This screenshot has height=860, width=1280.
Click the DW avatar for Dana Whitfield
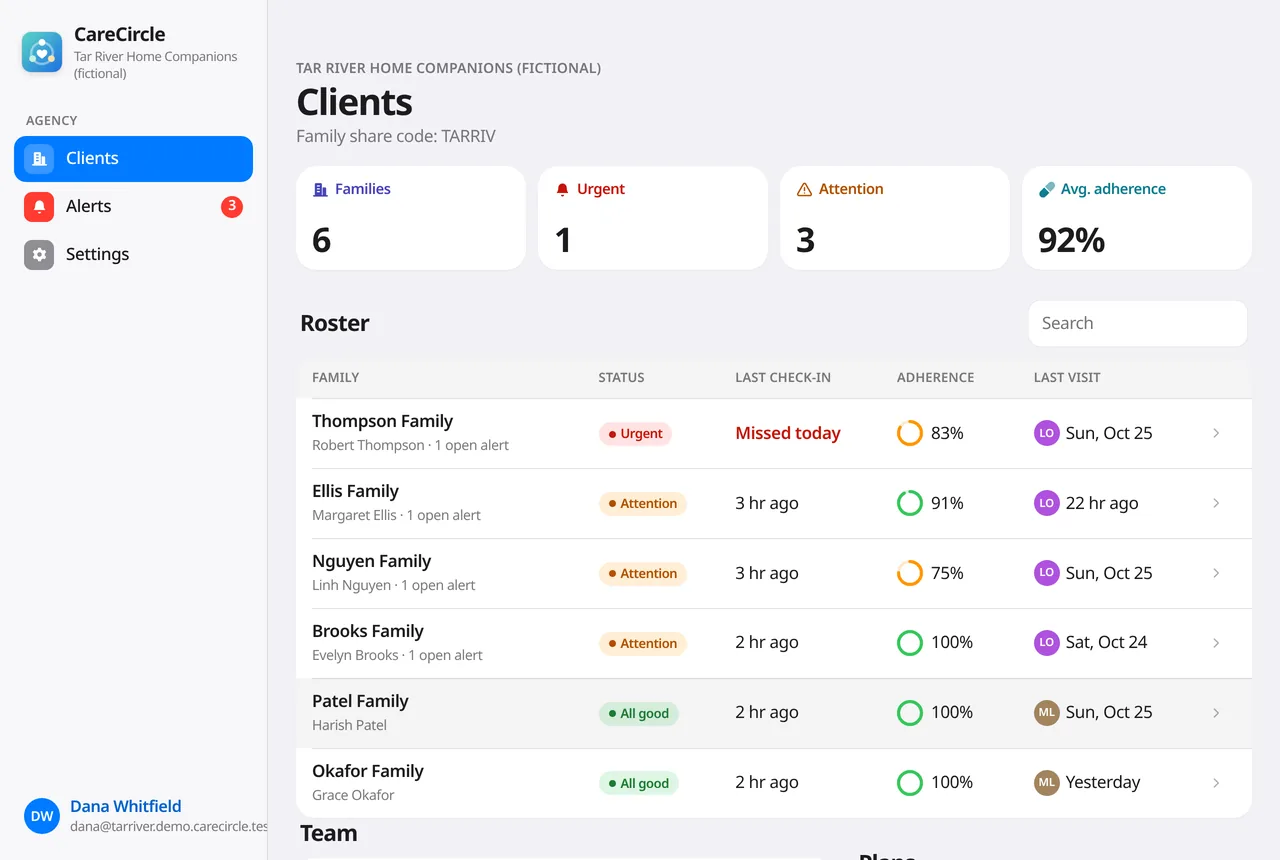[x=42, y=816]
